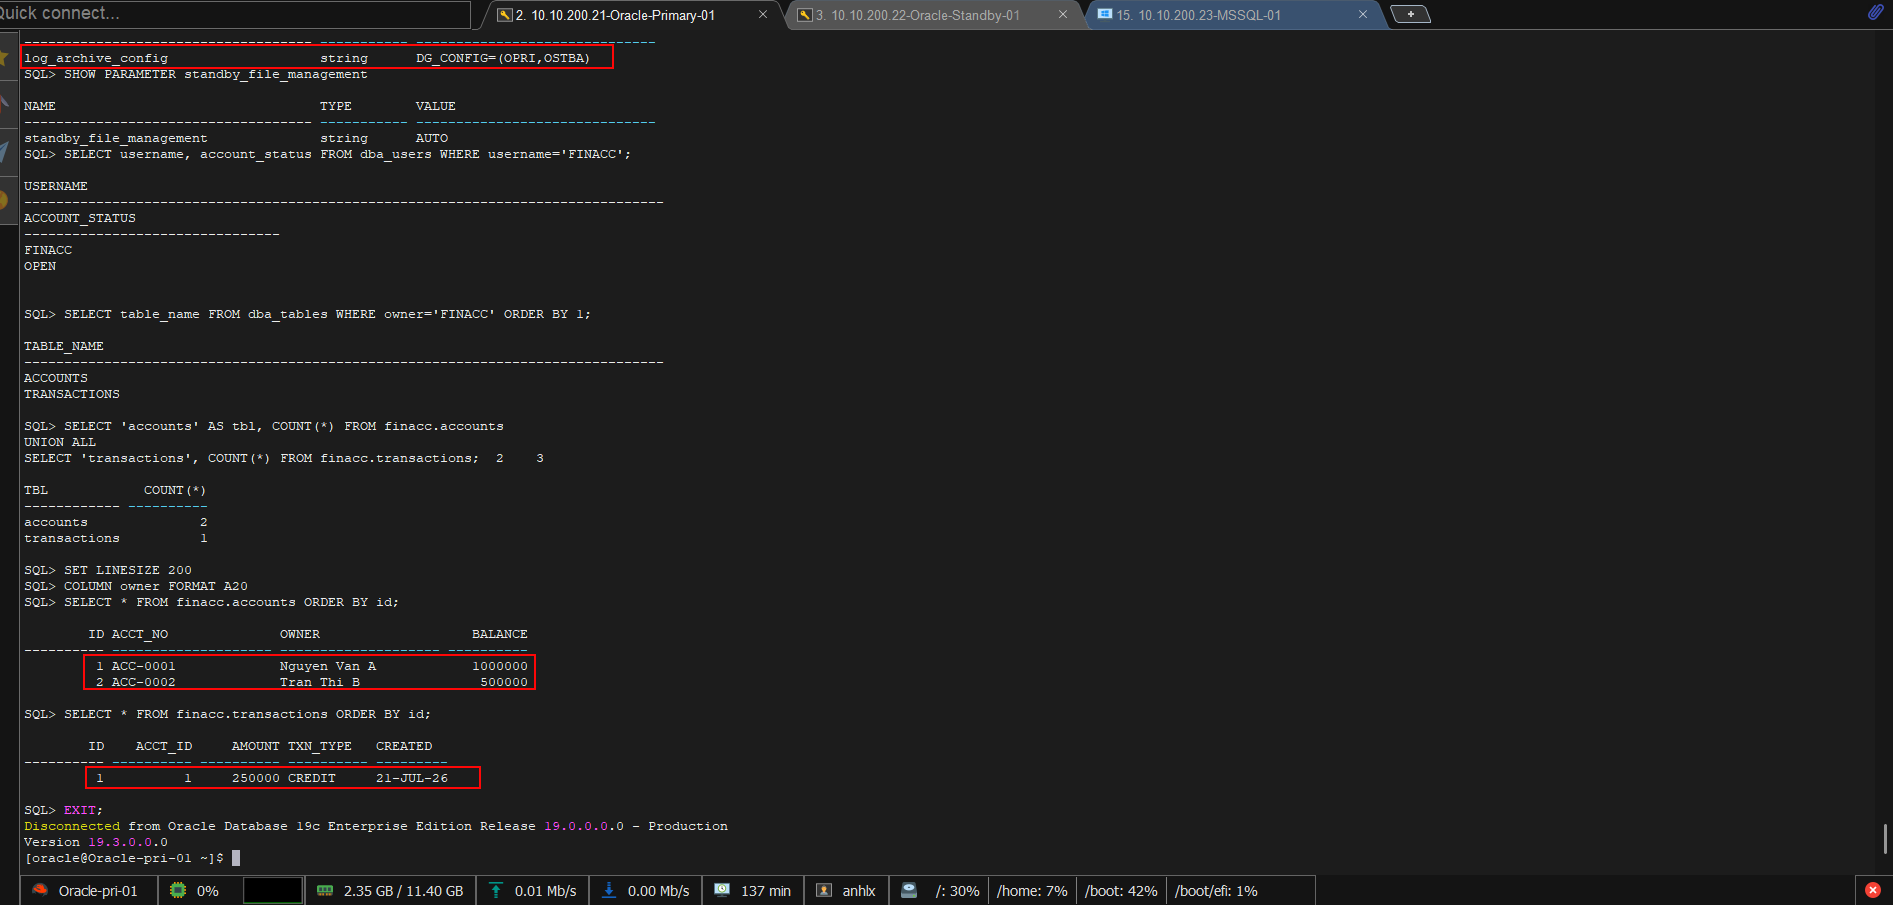Click the balance value 500000
The height and width of the screenshot is (905, 1893).
pos(504,682)
